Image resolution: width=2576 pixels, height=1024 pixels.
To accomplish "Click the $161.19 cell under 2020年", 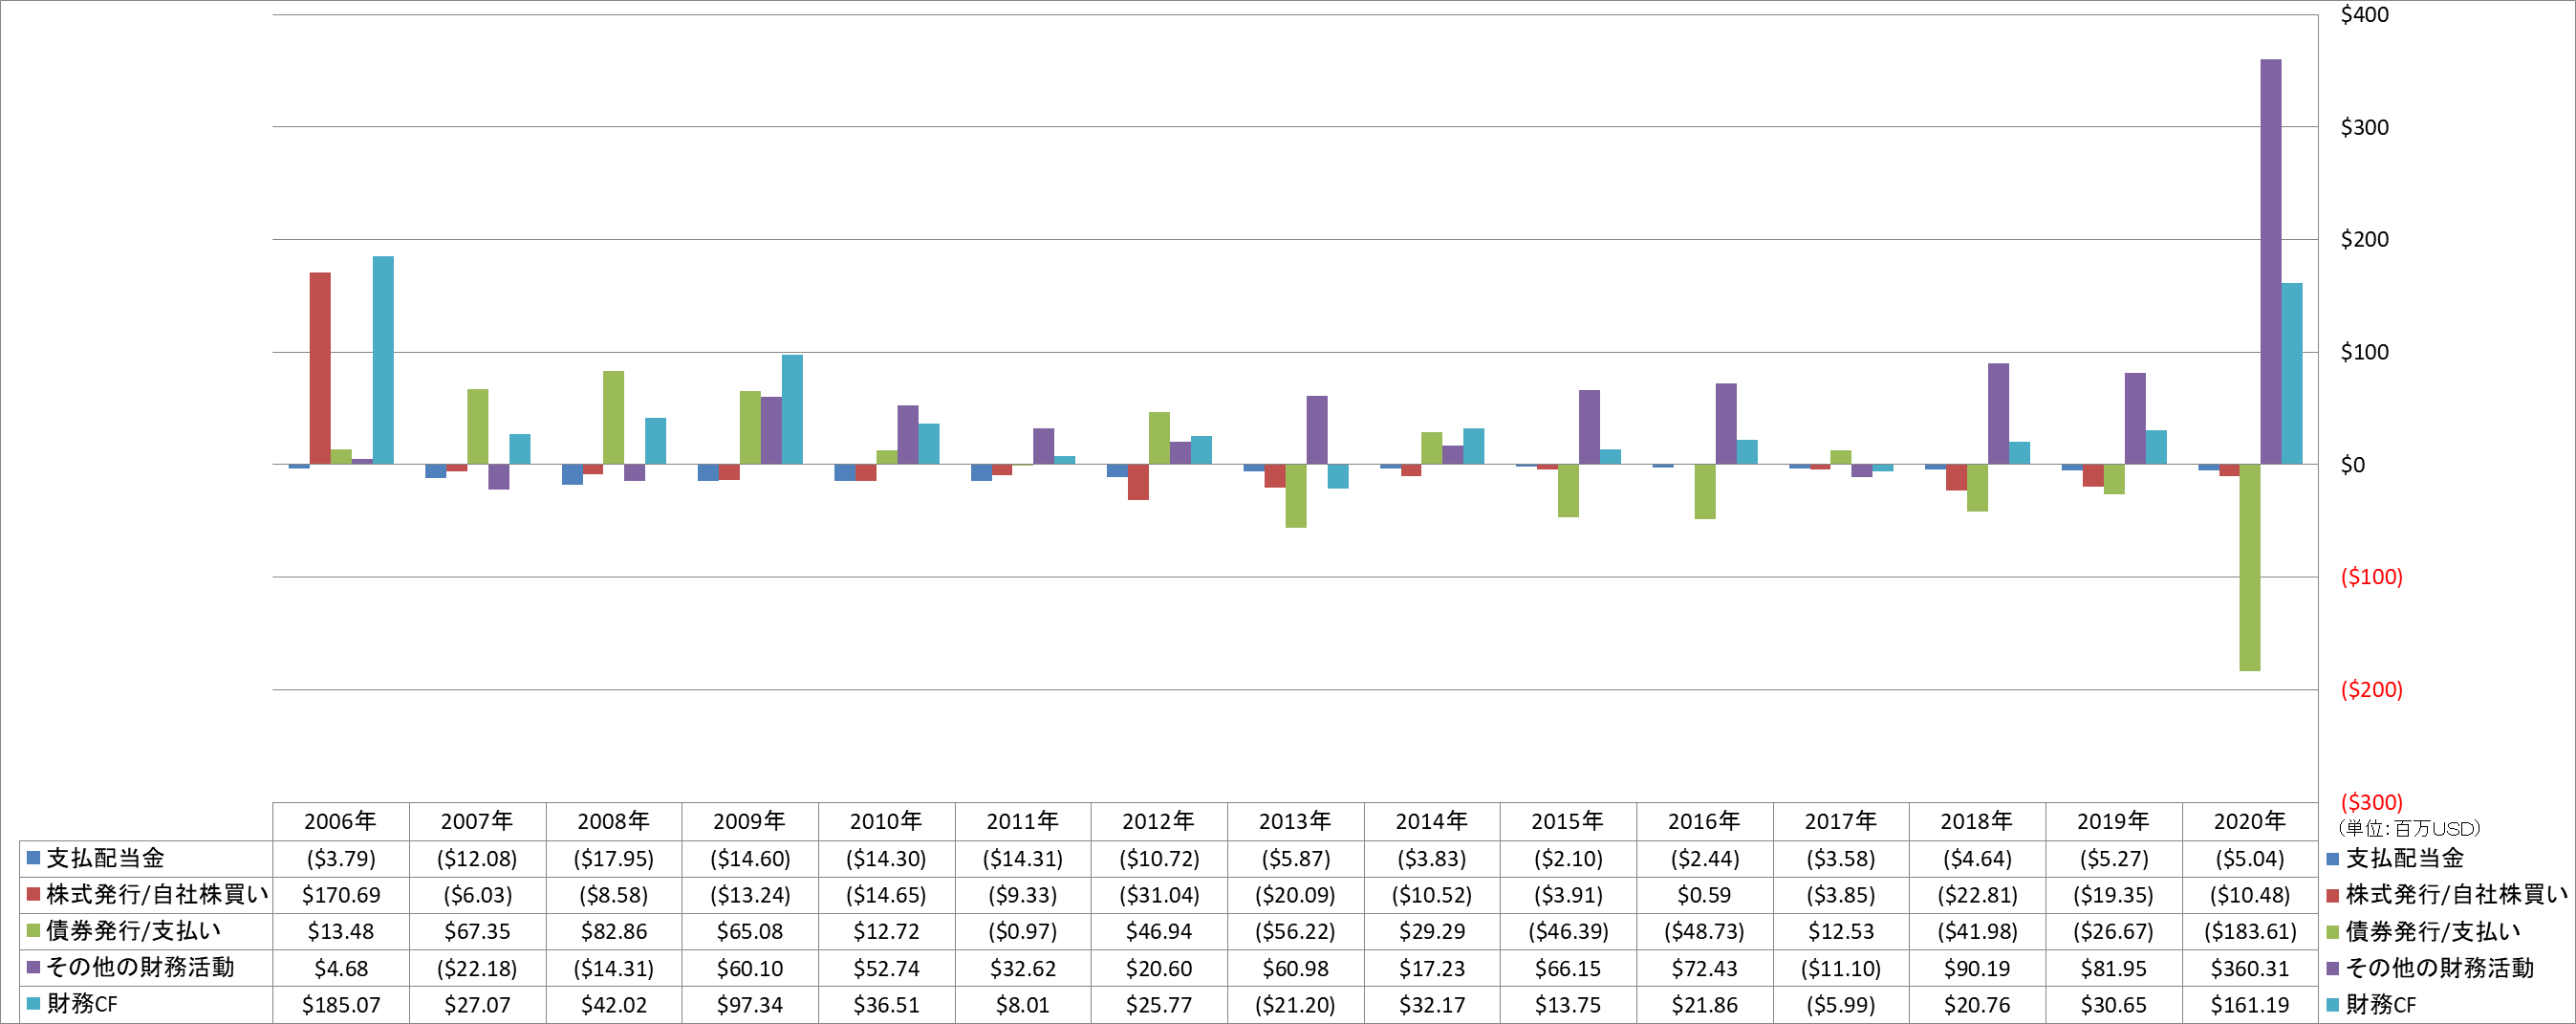I will (x=2249, y=1005).
